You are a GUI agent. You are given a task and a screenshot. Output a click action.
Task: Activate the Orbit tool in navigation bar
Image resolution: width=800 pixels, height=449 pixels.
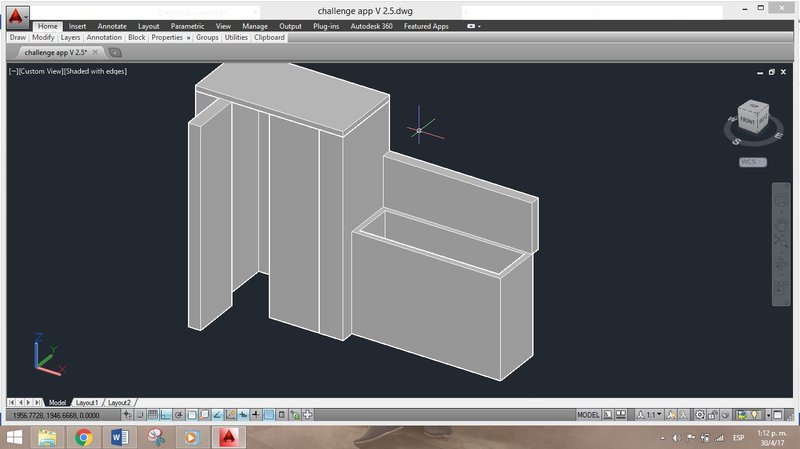781,266
